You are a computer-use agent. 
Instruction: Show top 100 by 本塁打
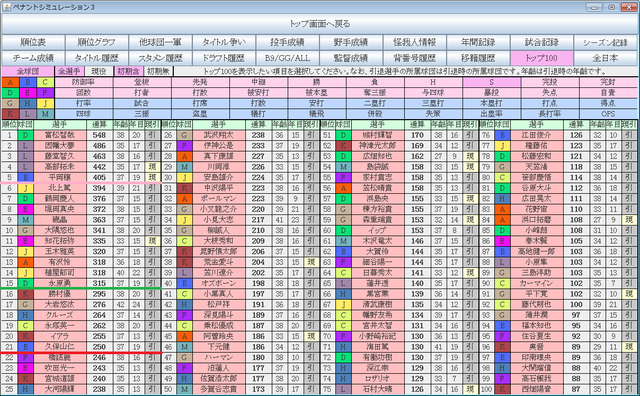click(x=491, y=103)
